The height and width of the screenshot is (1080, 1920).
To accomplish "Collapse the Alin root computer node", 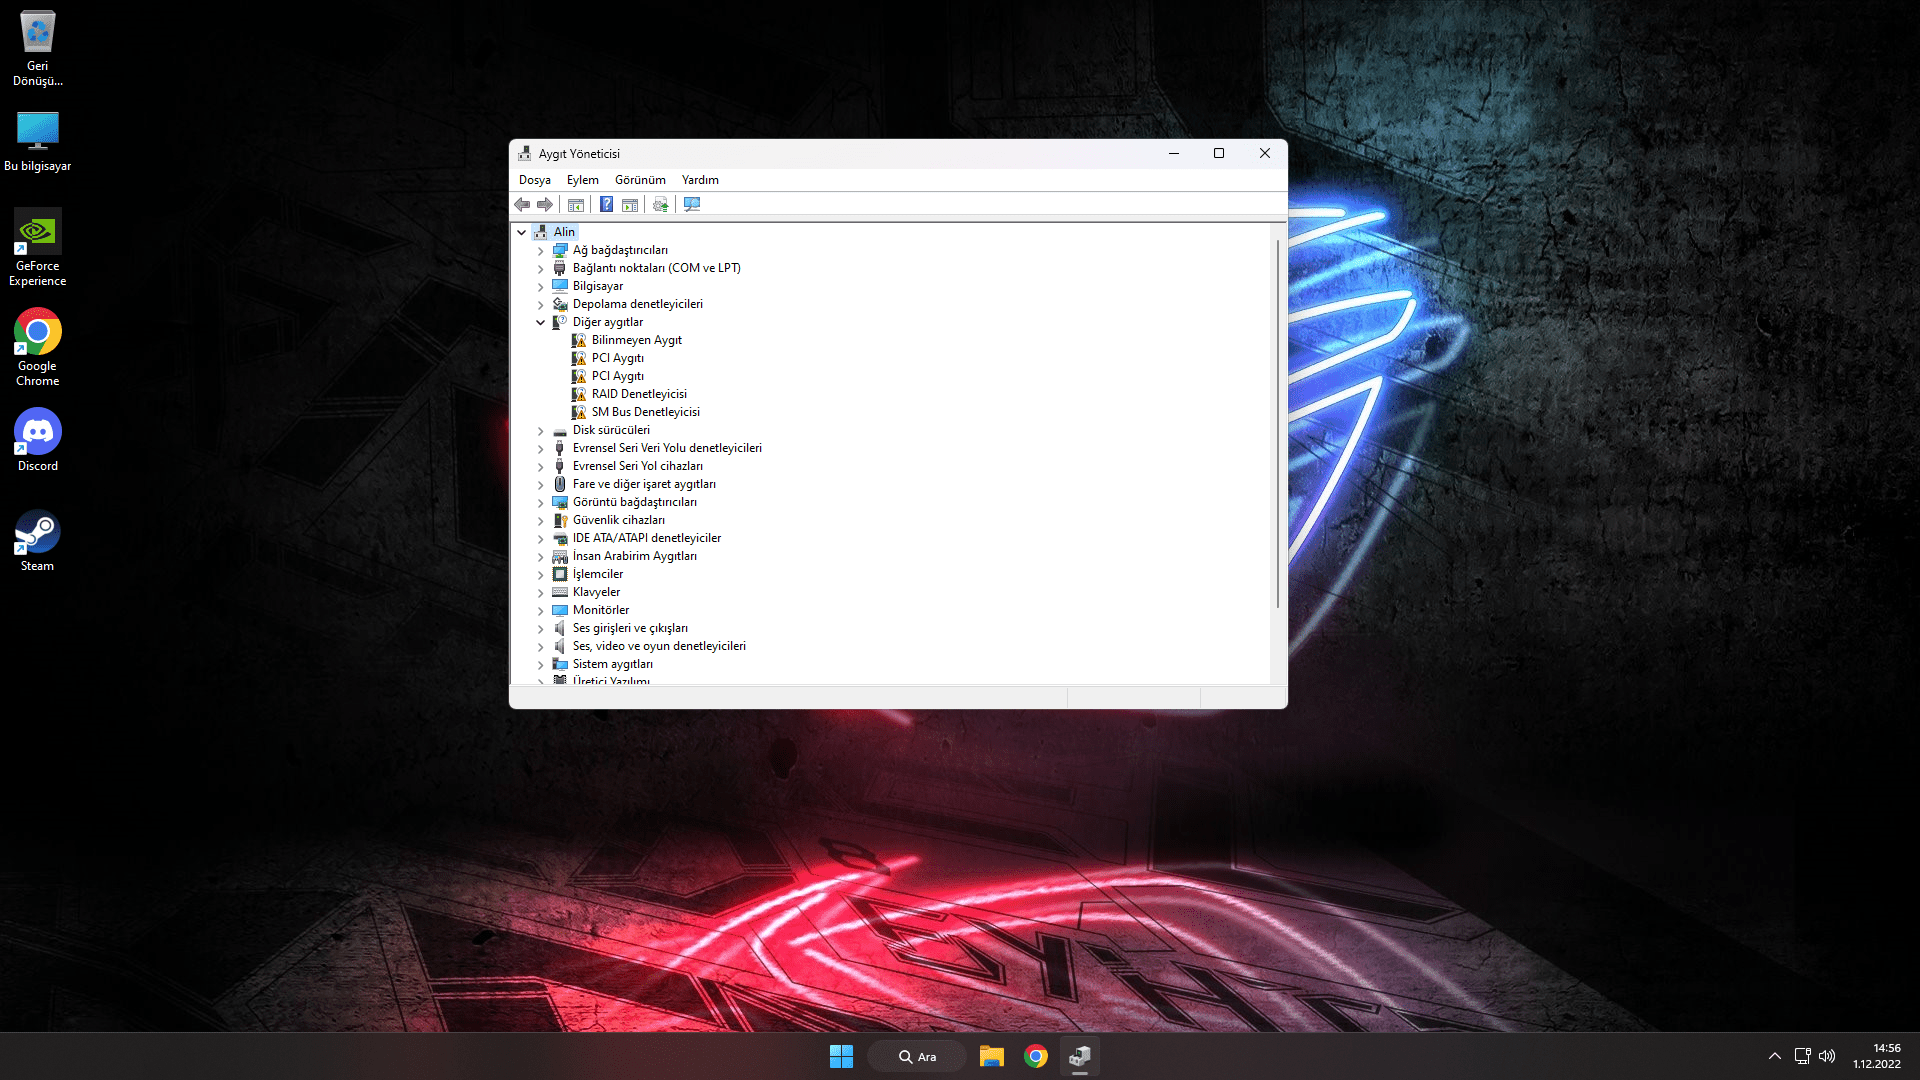I will [522, 232].
